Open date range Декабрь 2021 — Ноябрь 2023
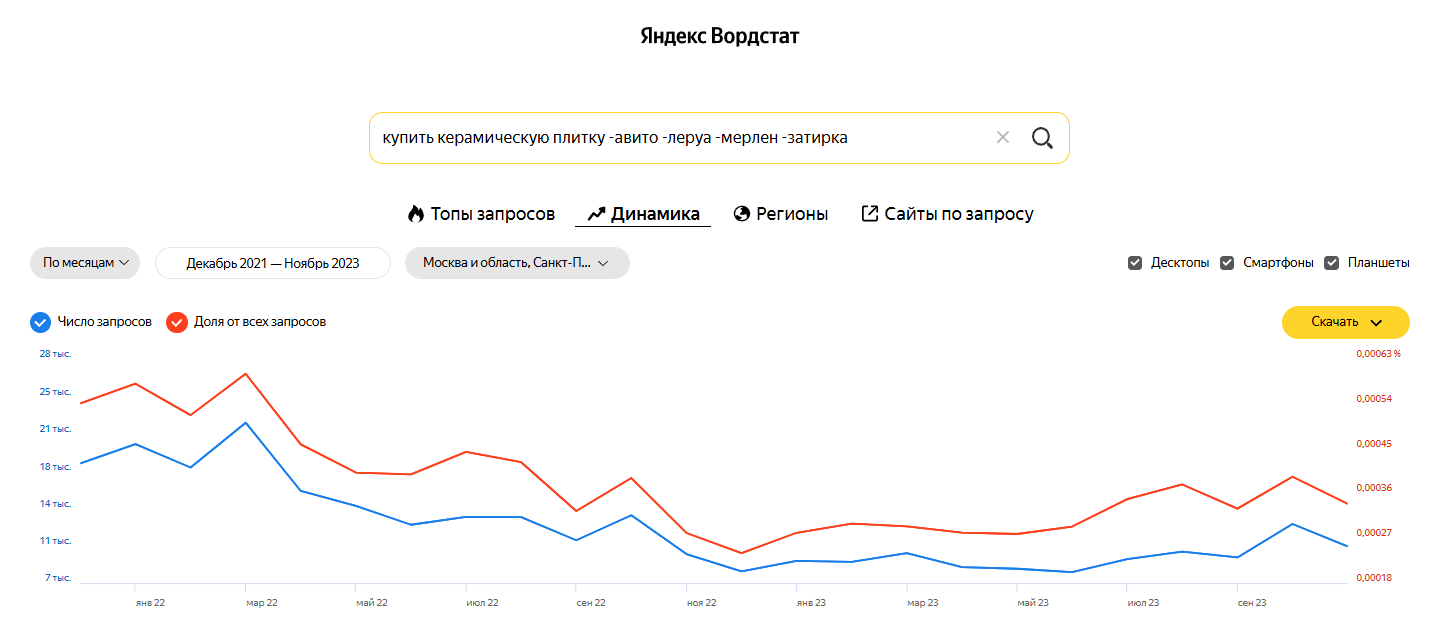 pos(273,263)
